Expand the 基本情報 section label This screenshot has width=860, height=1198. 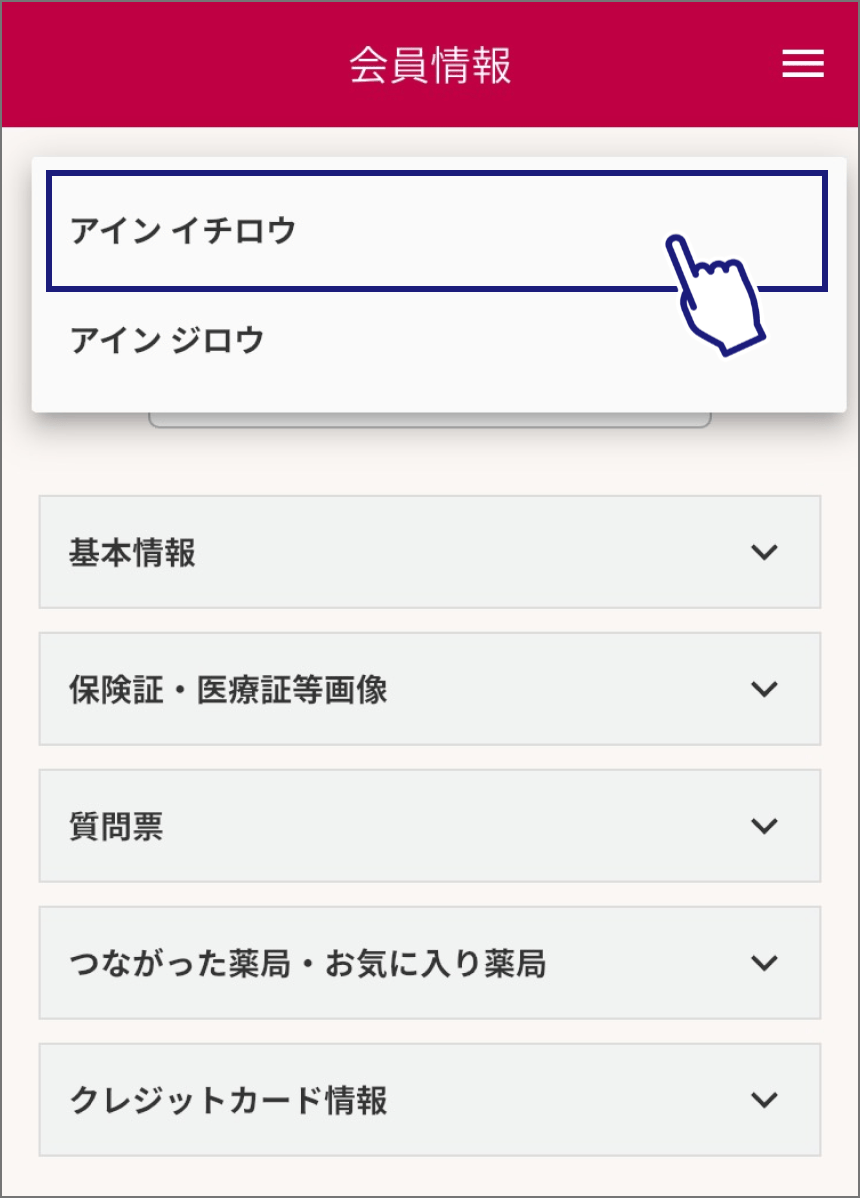[132, 552]
